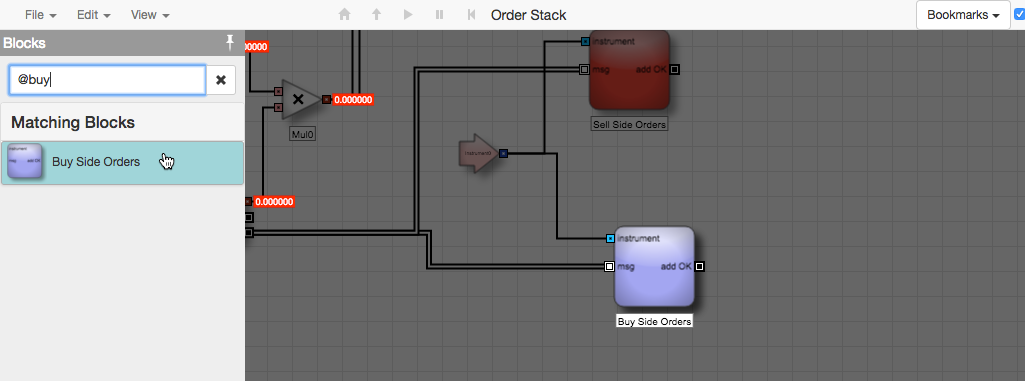Click the Sell Side Orders red block
1025x381 pixels.
click(x=630, y=70)
